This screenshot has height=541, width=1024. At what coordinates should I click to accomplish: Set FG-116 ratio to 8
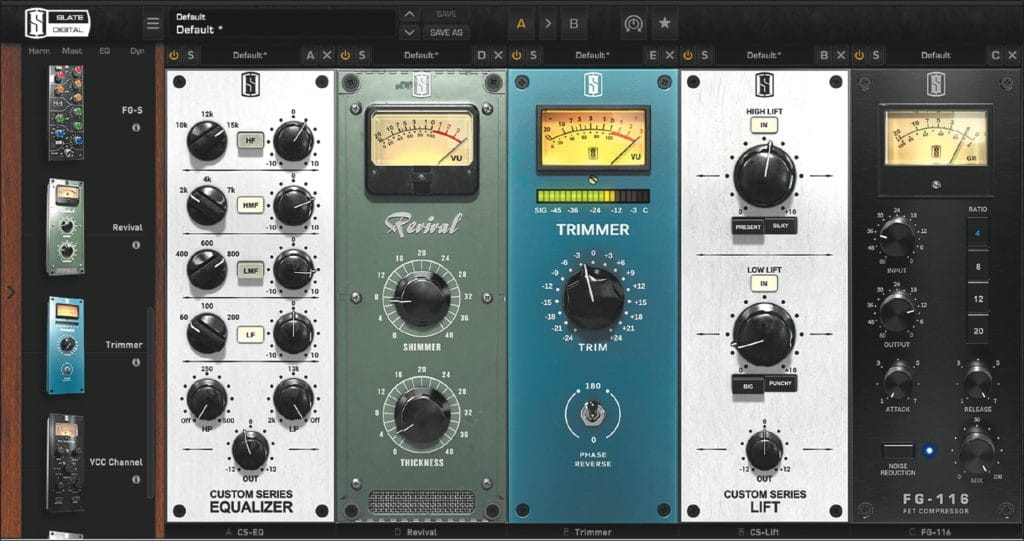click(978, 267)
